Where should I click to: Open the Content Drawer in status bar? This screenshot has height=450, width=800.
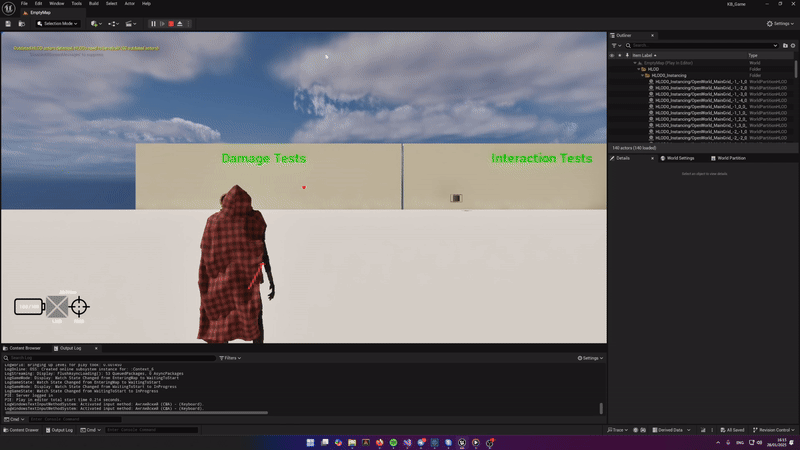click(24, 430)
